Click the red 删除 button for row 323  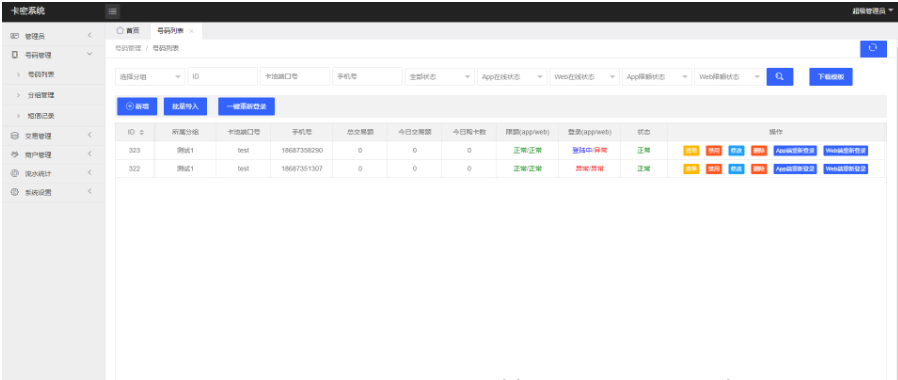759,151
